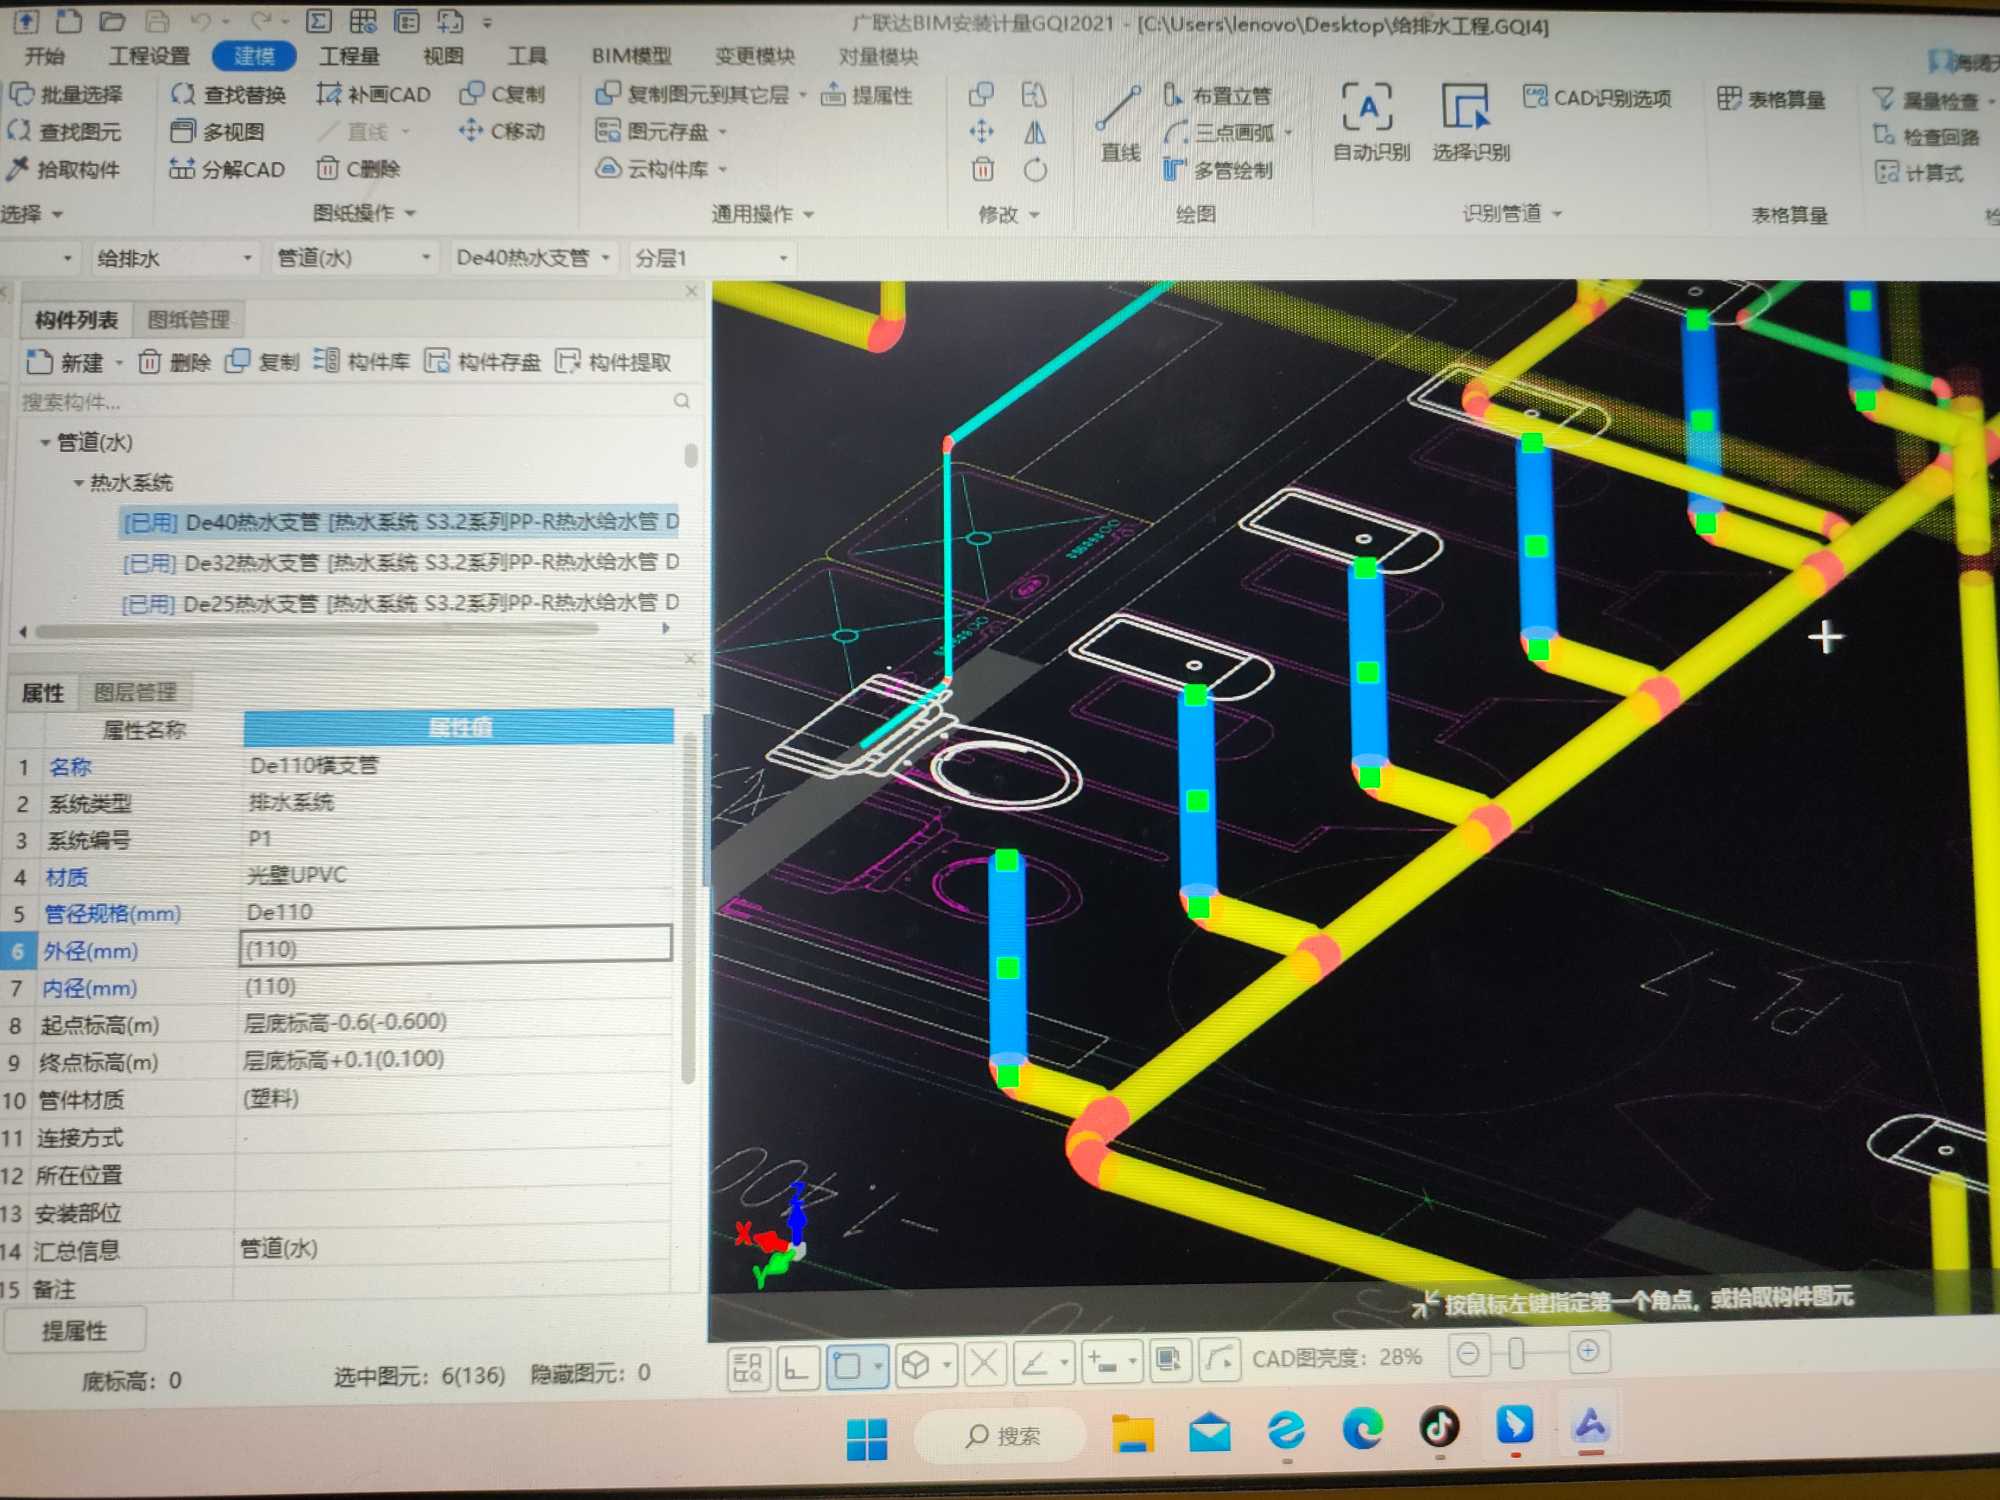Click the 查找图元 find element tool

click(66, 131)
